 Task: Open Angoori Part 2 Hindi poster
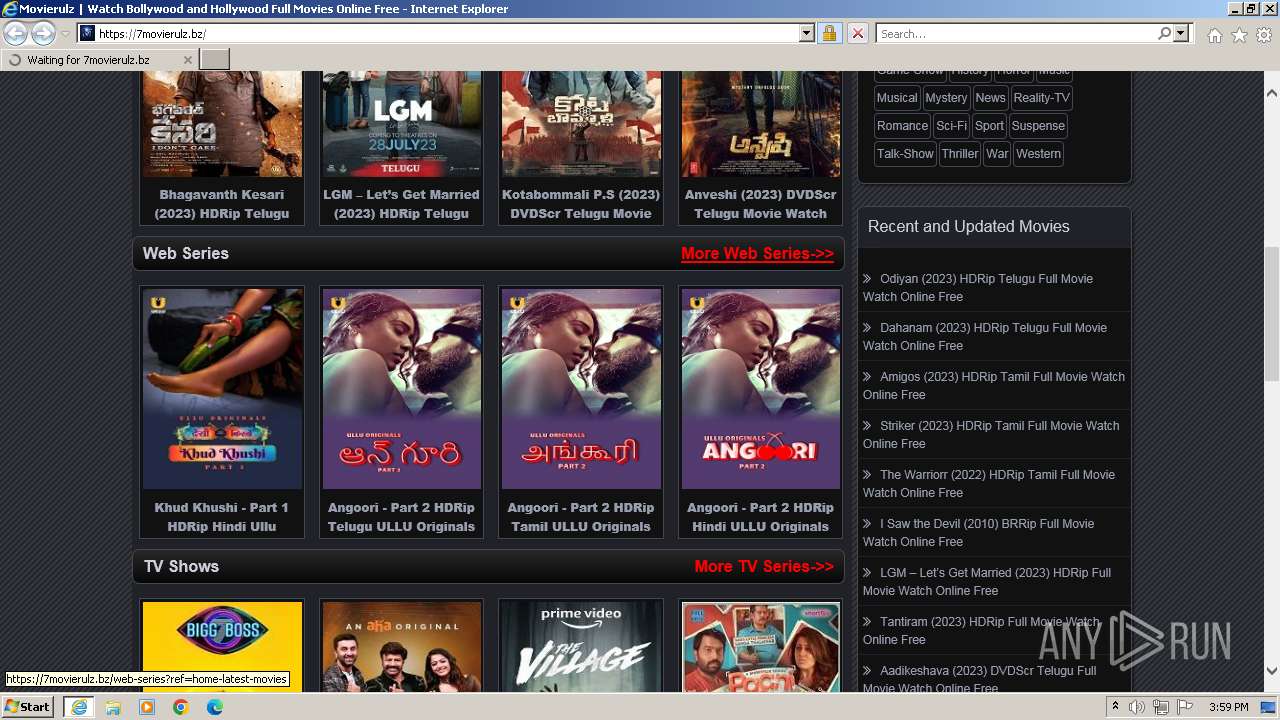[x=760, y=389]
